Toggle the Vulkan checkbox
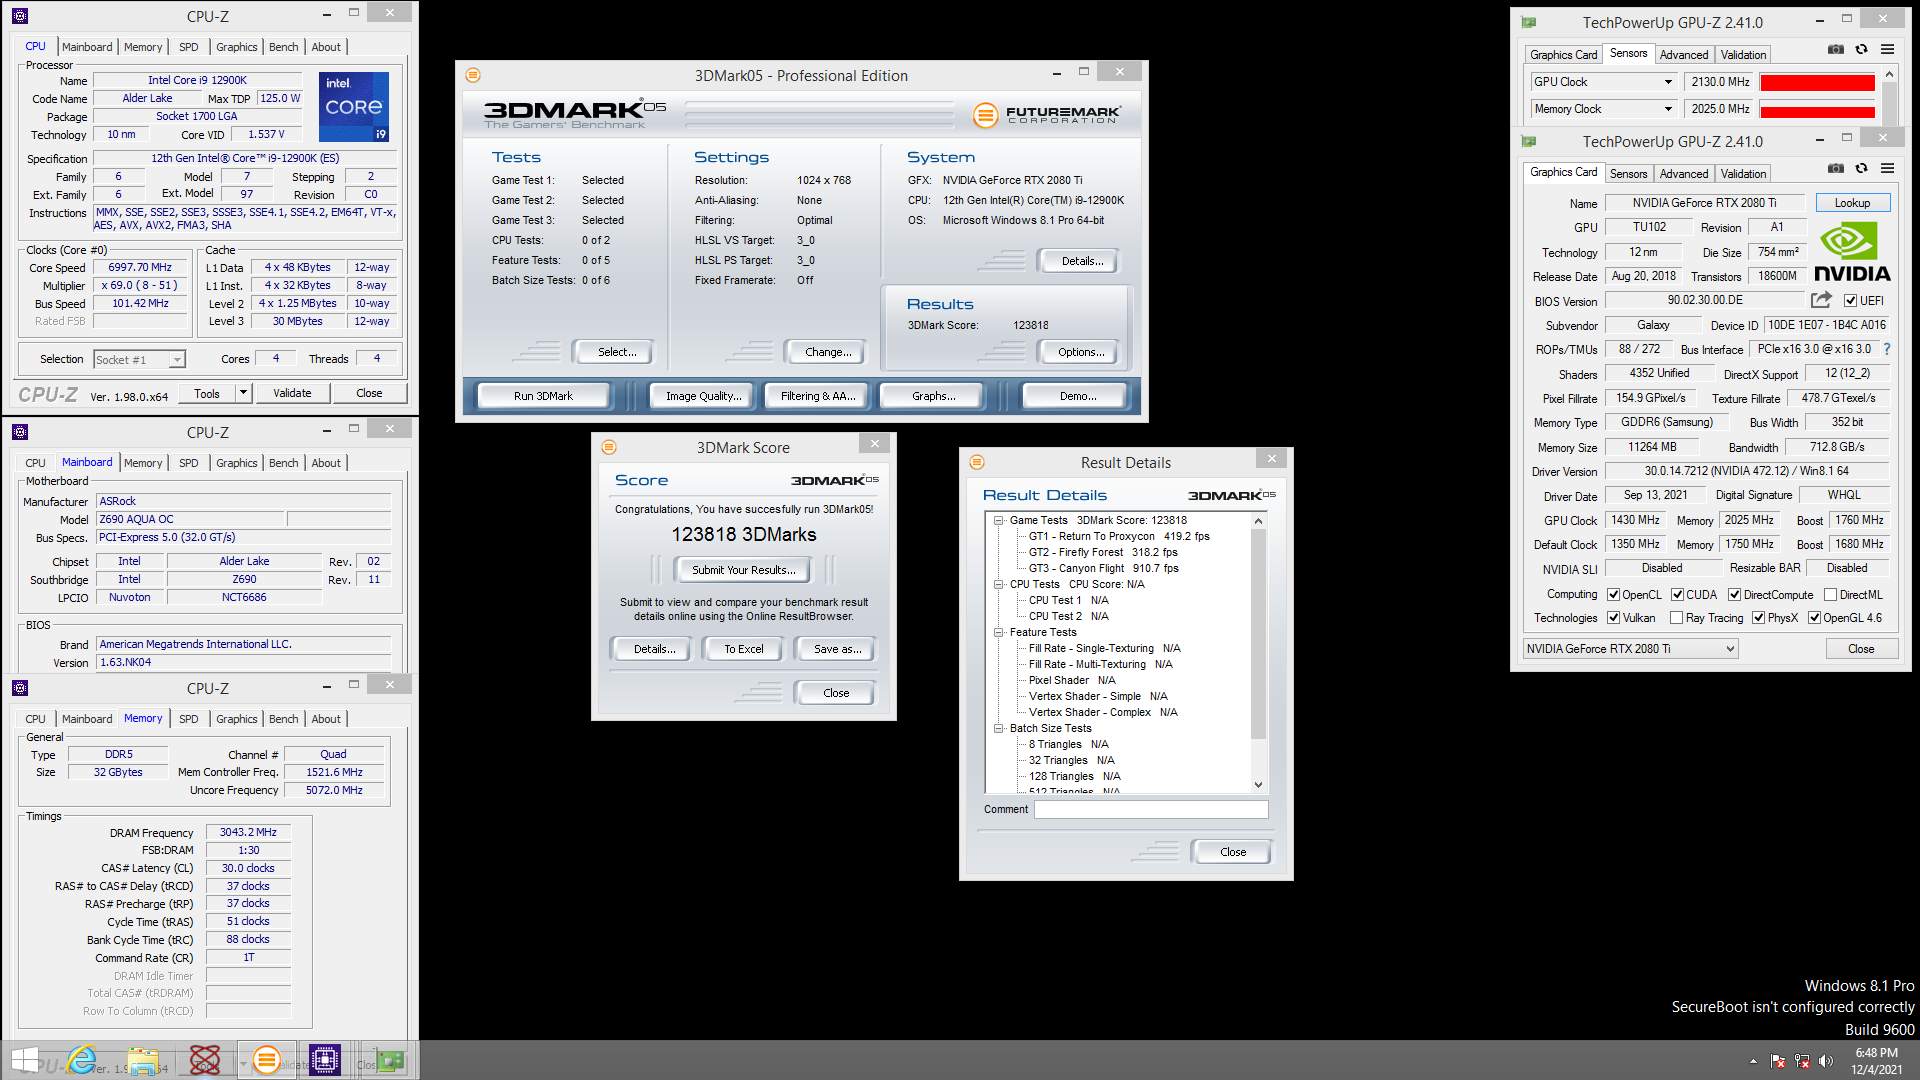This screenshot has width=1920, height=1080. (x=1613, y=618)
